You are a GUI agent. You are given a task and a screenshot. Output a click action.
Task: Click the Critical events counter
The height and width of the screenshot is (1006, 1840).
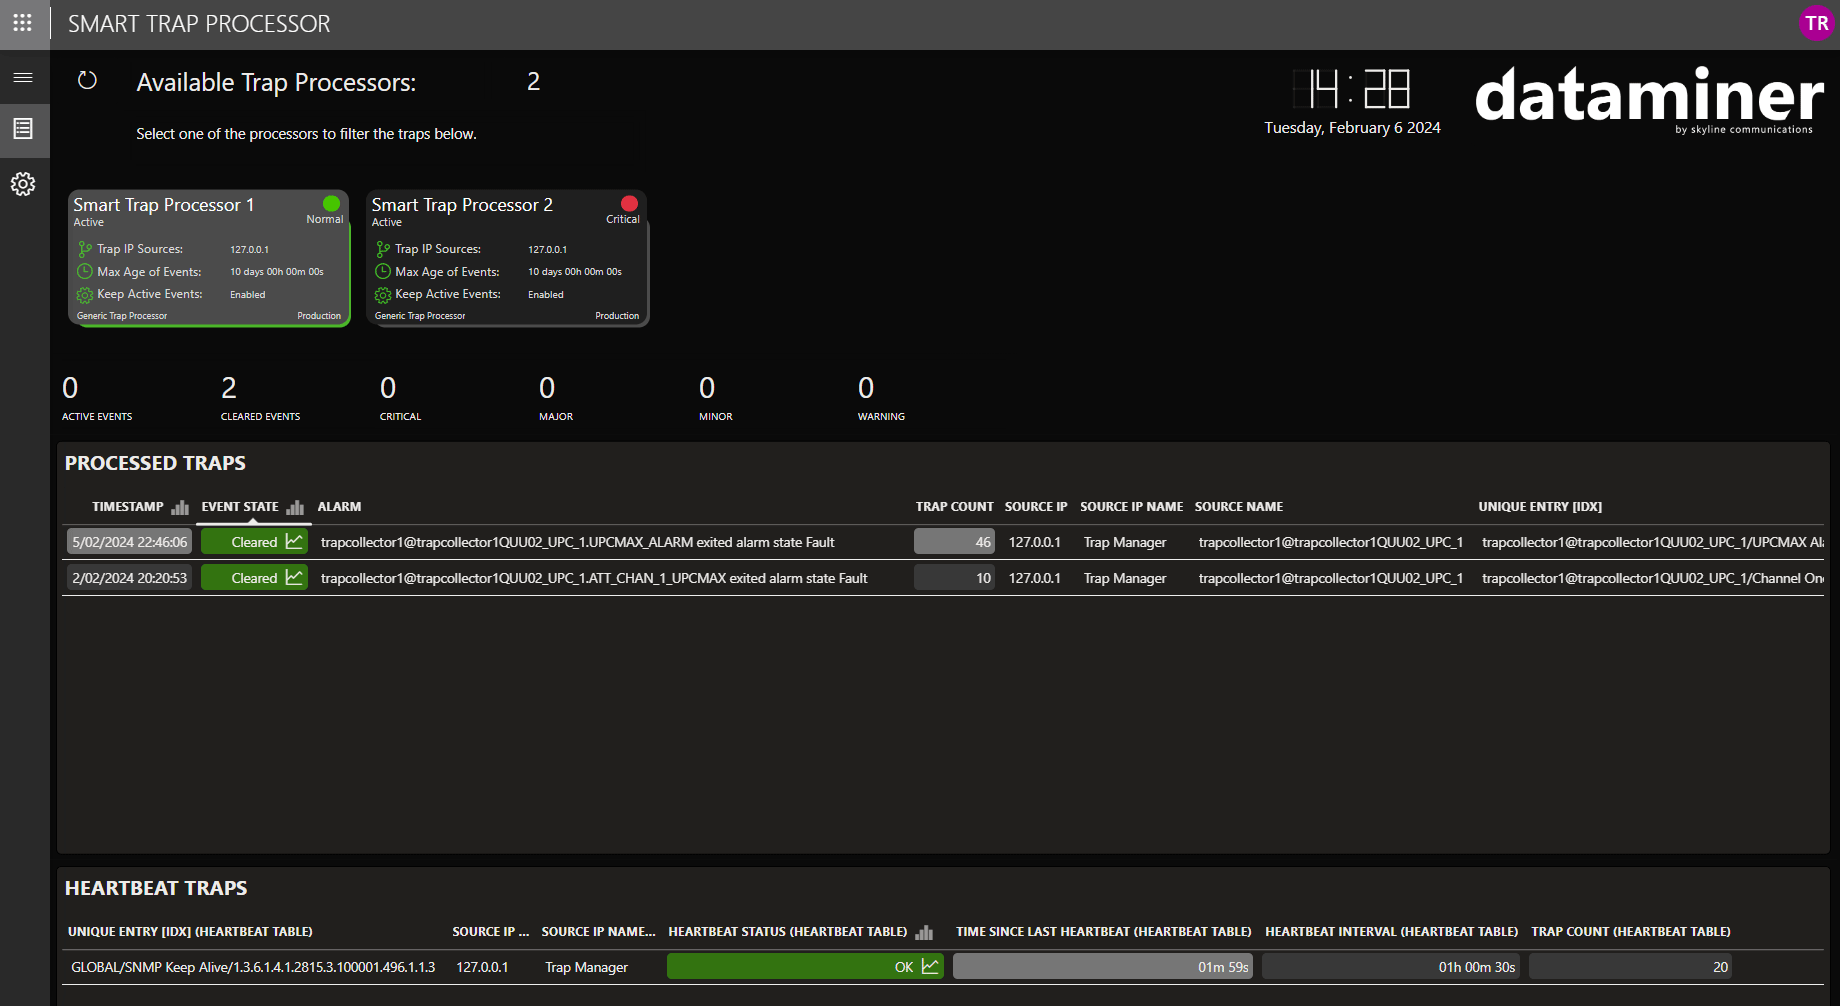400,398
